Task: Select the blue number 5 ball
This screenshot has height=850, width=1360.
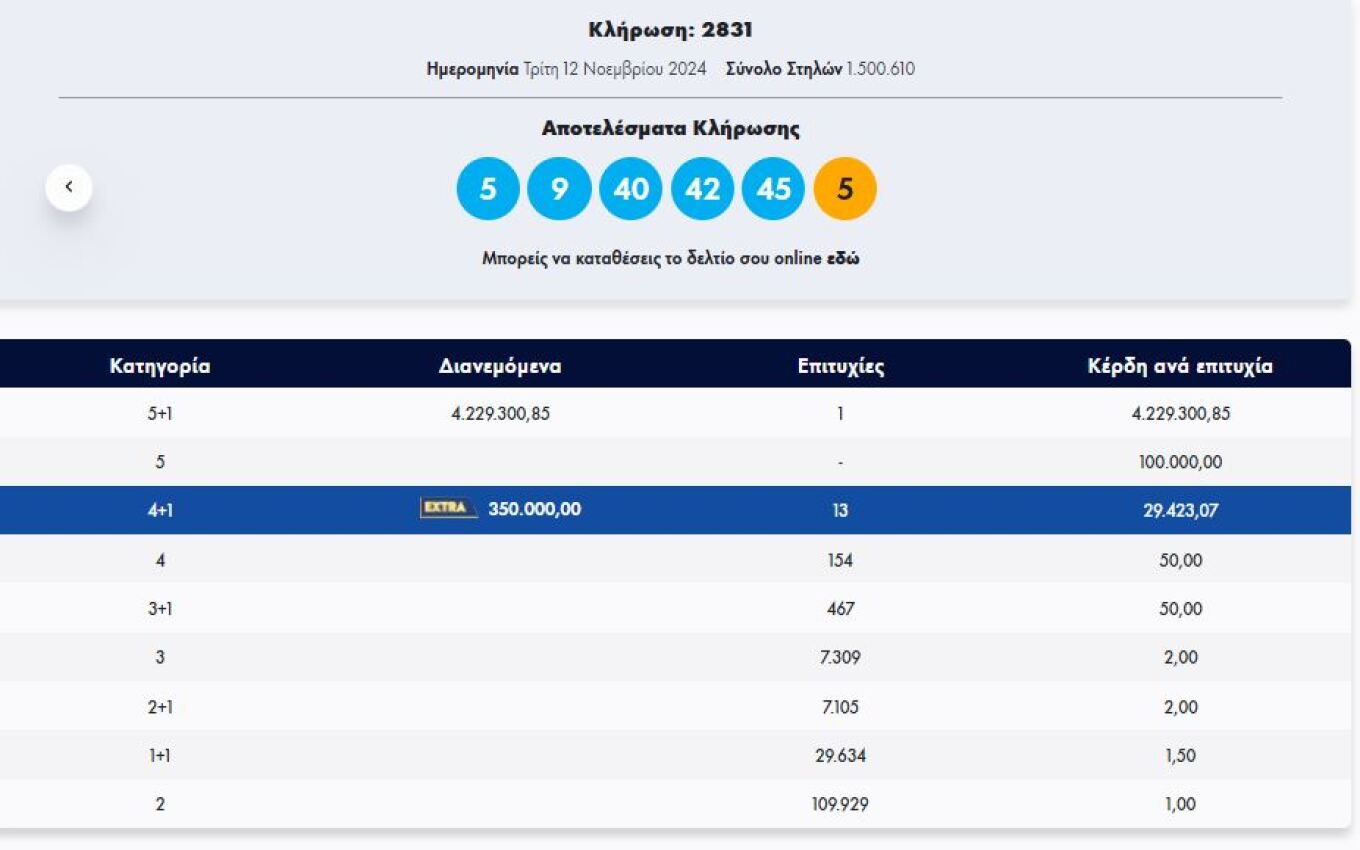Action: pos(488,188)
